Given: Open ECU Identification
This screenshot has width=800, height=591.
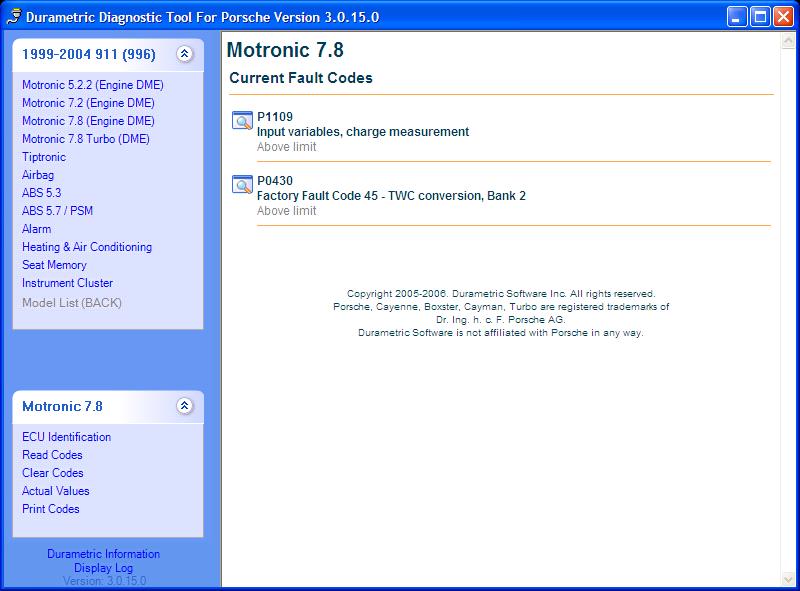Looking at the screenshot, I should pos(66,437).
